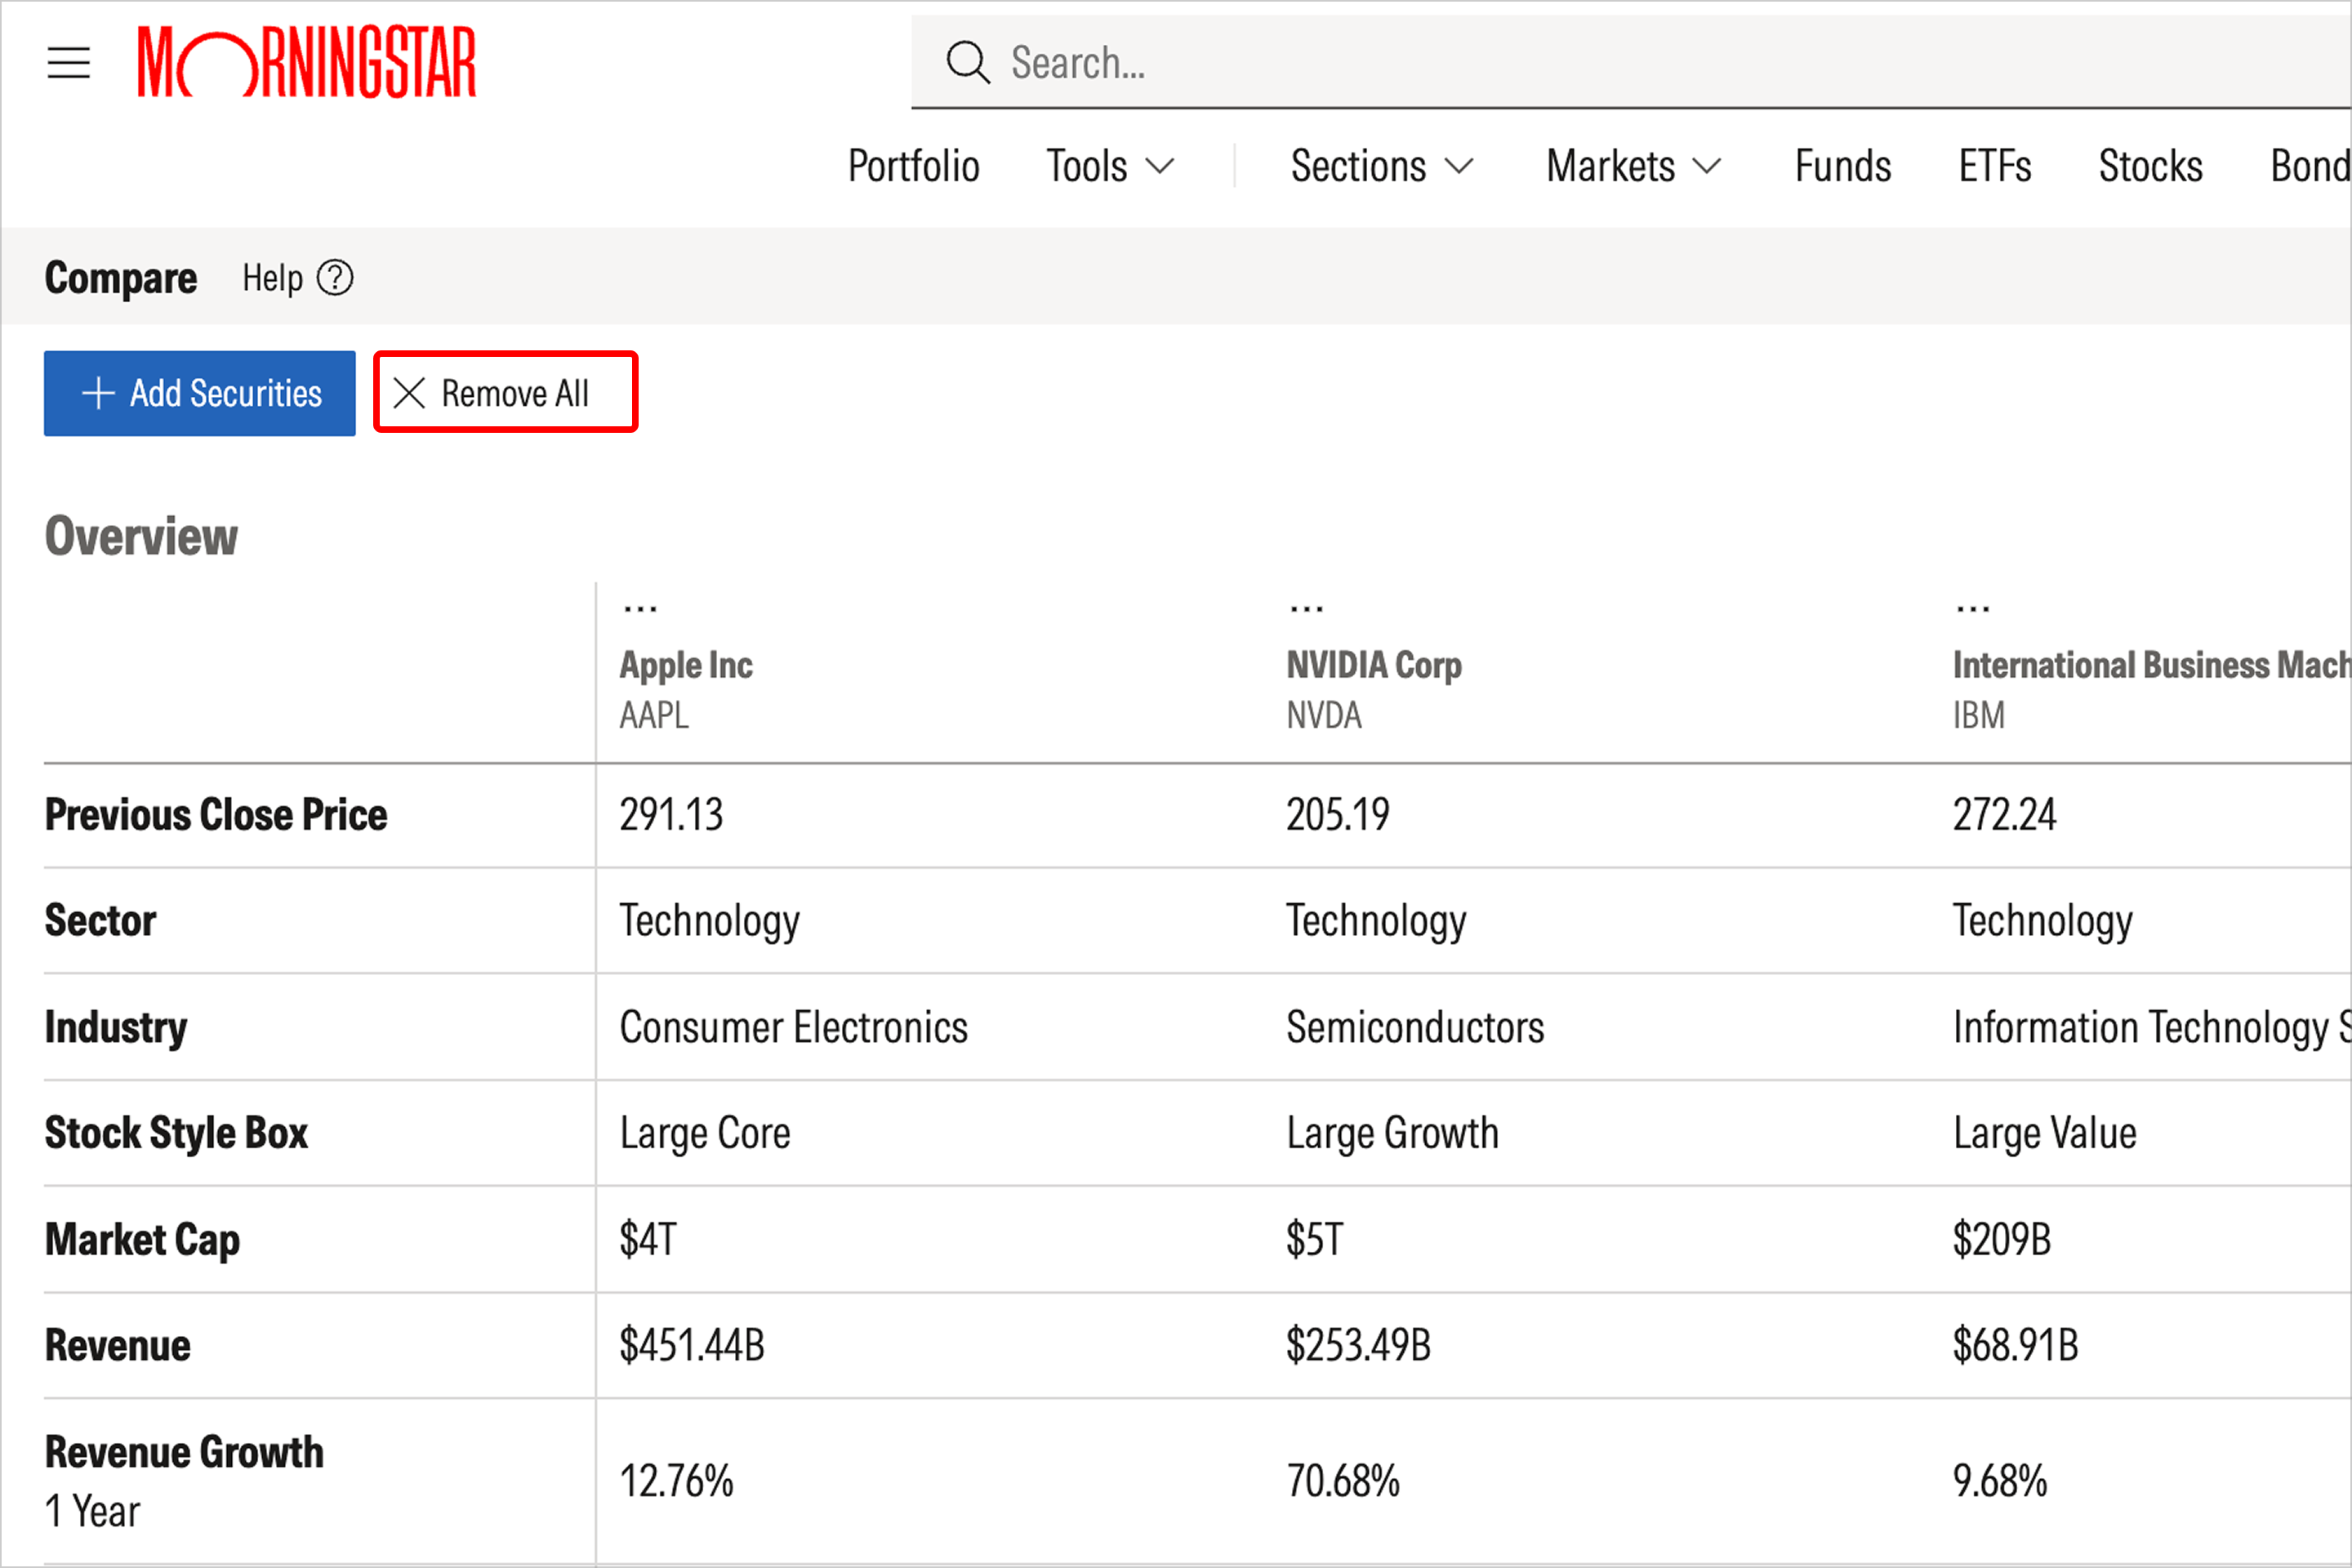
Task: Go to Stocks section
Action: click(x=2150, y=166)
